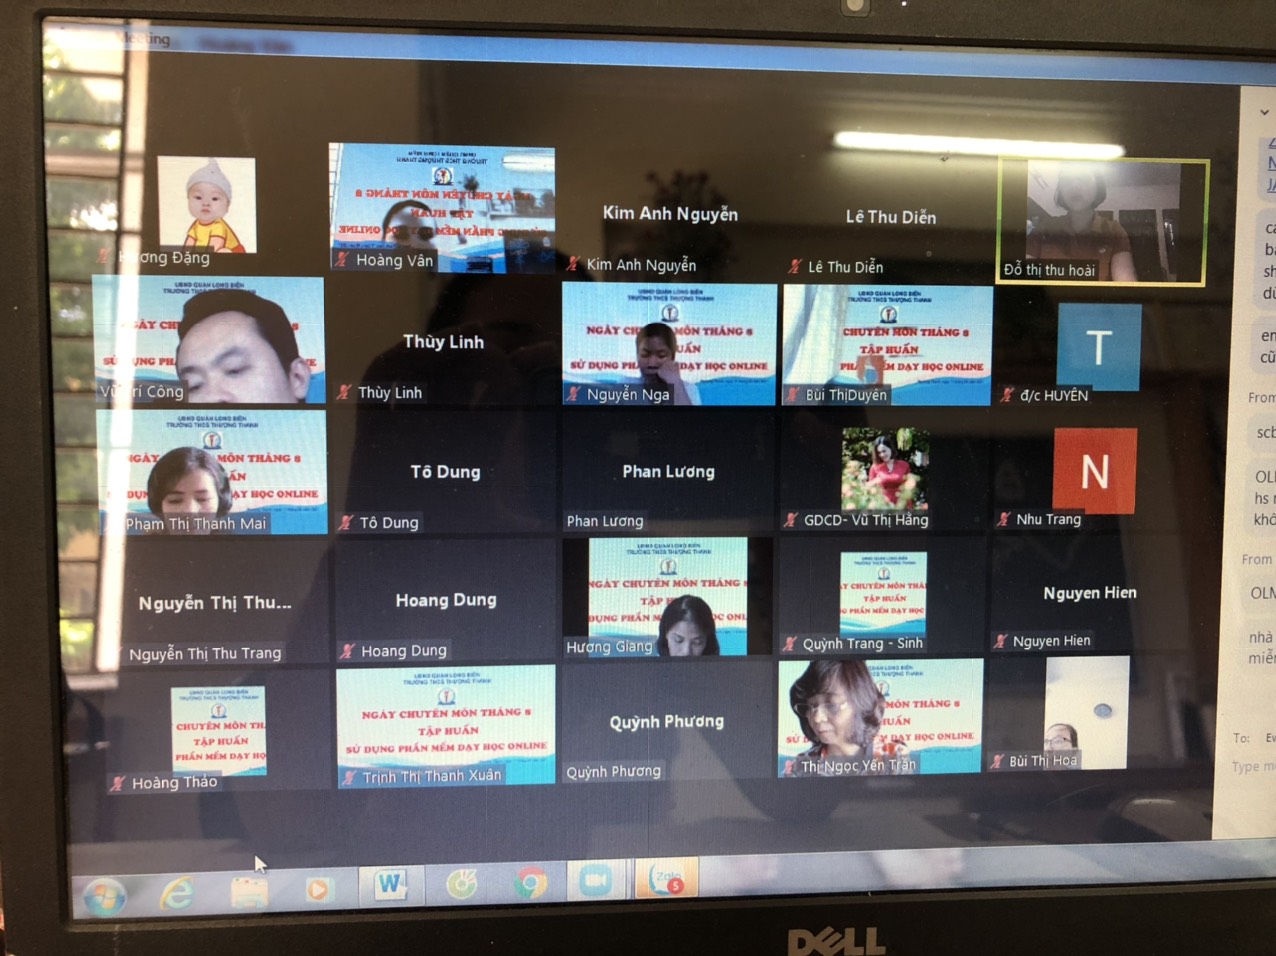The image size is (1276, 956).
Task: Open Zalo from the taskbar
Action: tap(664, 880)
